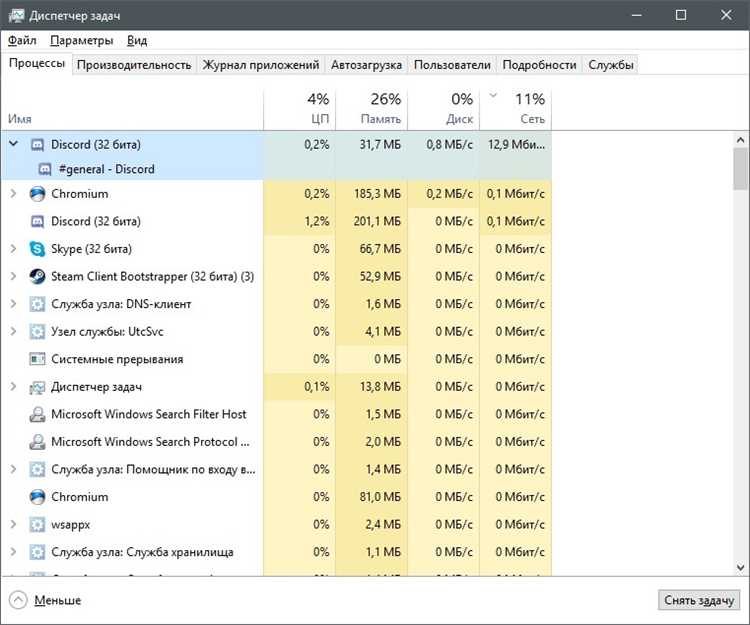Select the 81,0 МБ memory cell of Chromium

click(x=372, y=497)
